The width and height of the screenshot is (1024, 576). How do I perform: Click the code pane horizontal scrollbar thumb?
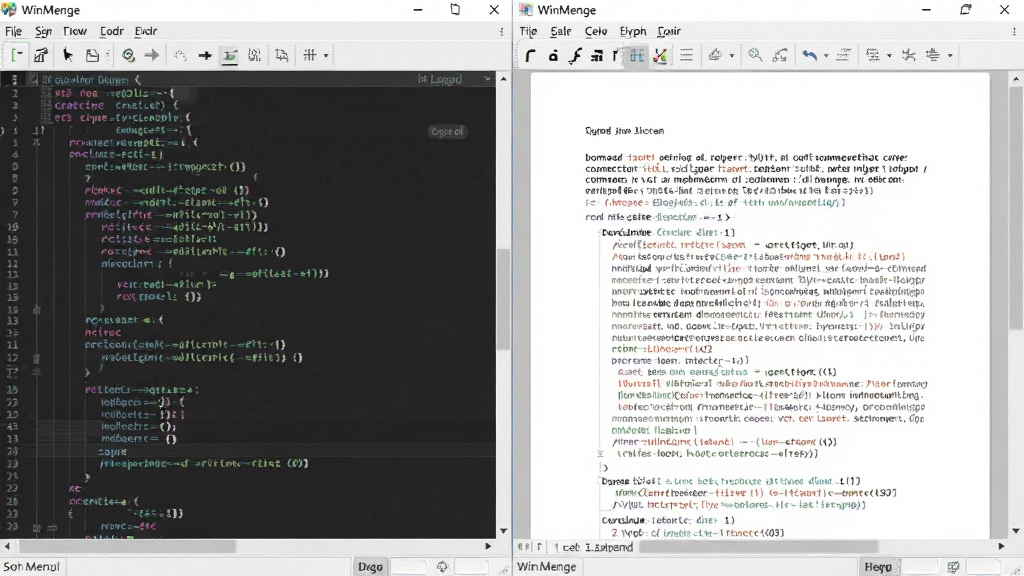coord(127,546)
